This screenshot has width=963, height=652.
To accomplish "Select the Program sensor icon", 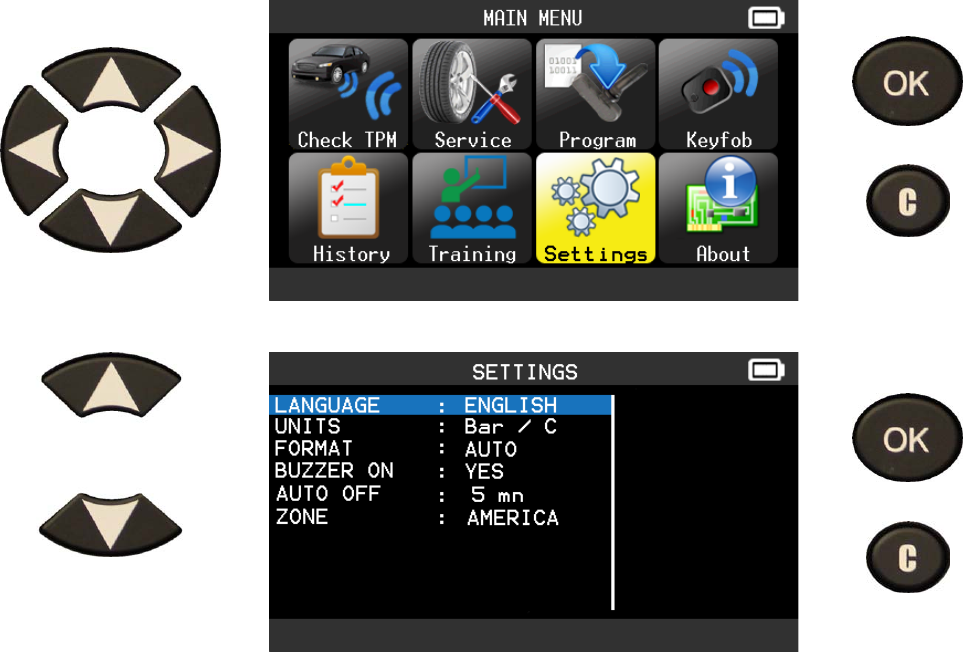I will (595, 95).
